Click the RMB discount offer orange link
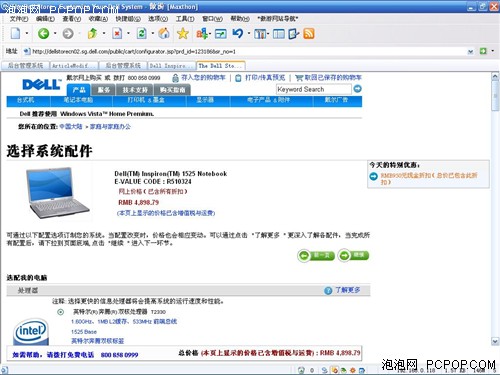The width and height of the screenshot is (500, 375). pos(429,179)
